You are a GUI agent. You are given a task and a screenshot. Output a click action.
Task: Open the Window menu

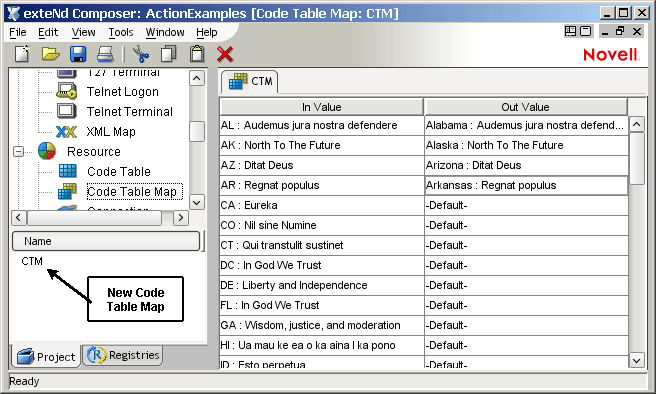165,32
